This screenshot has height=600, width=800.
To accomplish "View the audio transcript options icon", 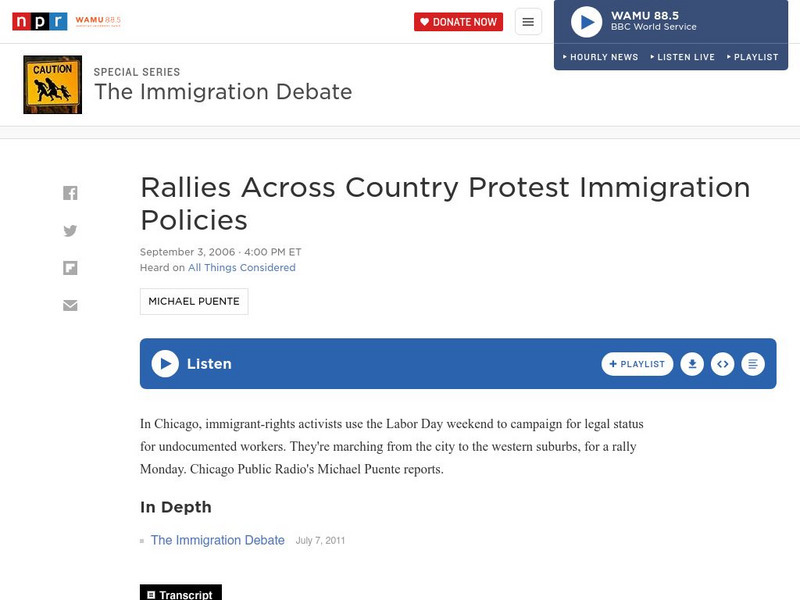I will tap(753, 364).
